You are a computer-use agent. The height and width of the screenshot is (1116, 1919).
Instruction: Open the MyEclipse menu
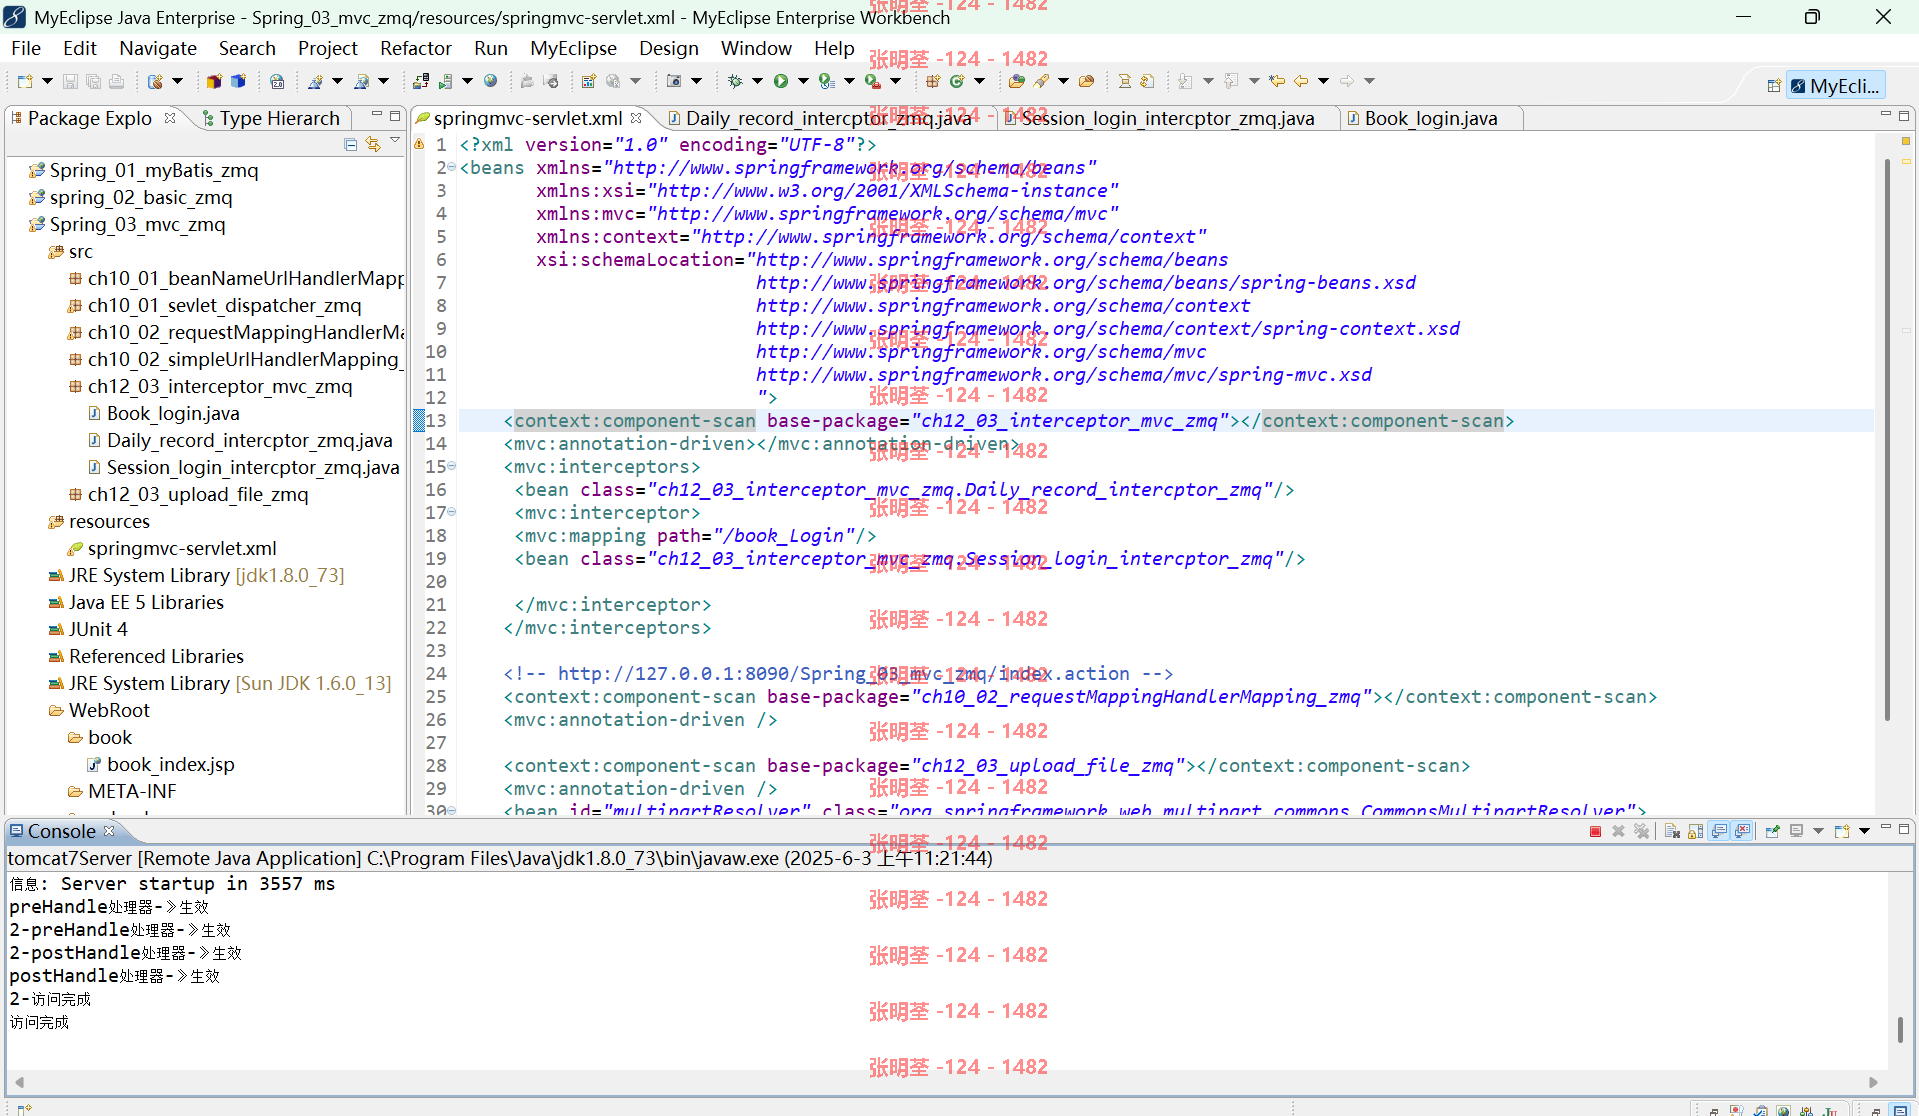pyautogui.click(x=573, y=48)
